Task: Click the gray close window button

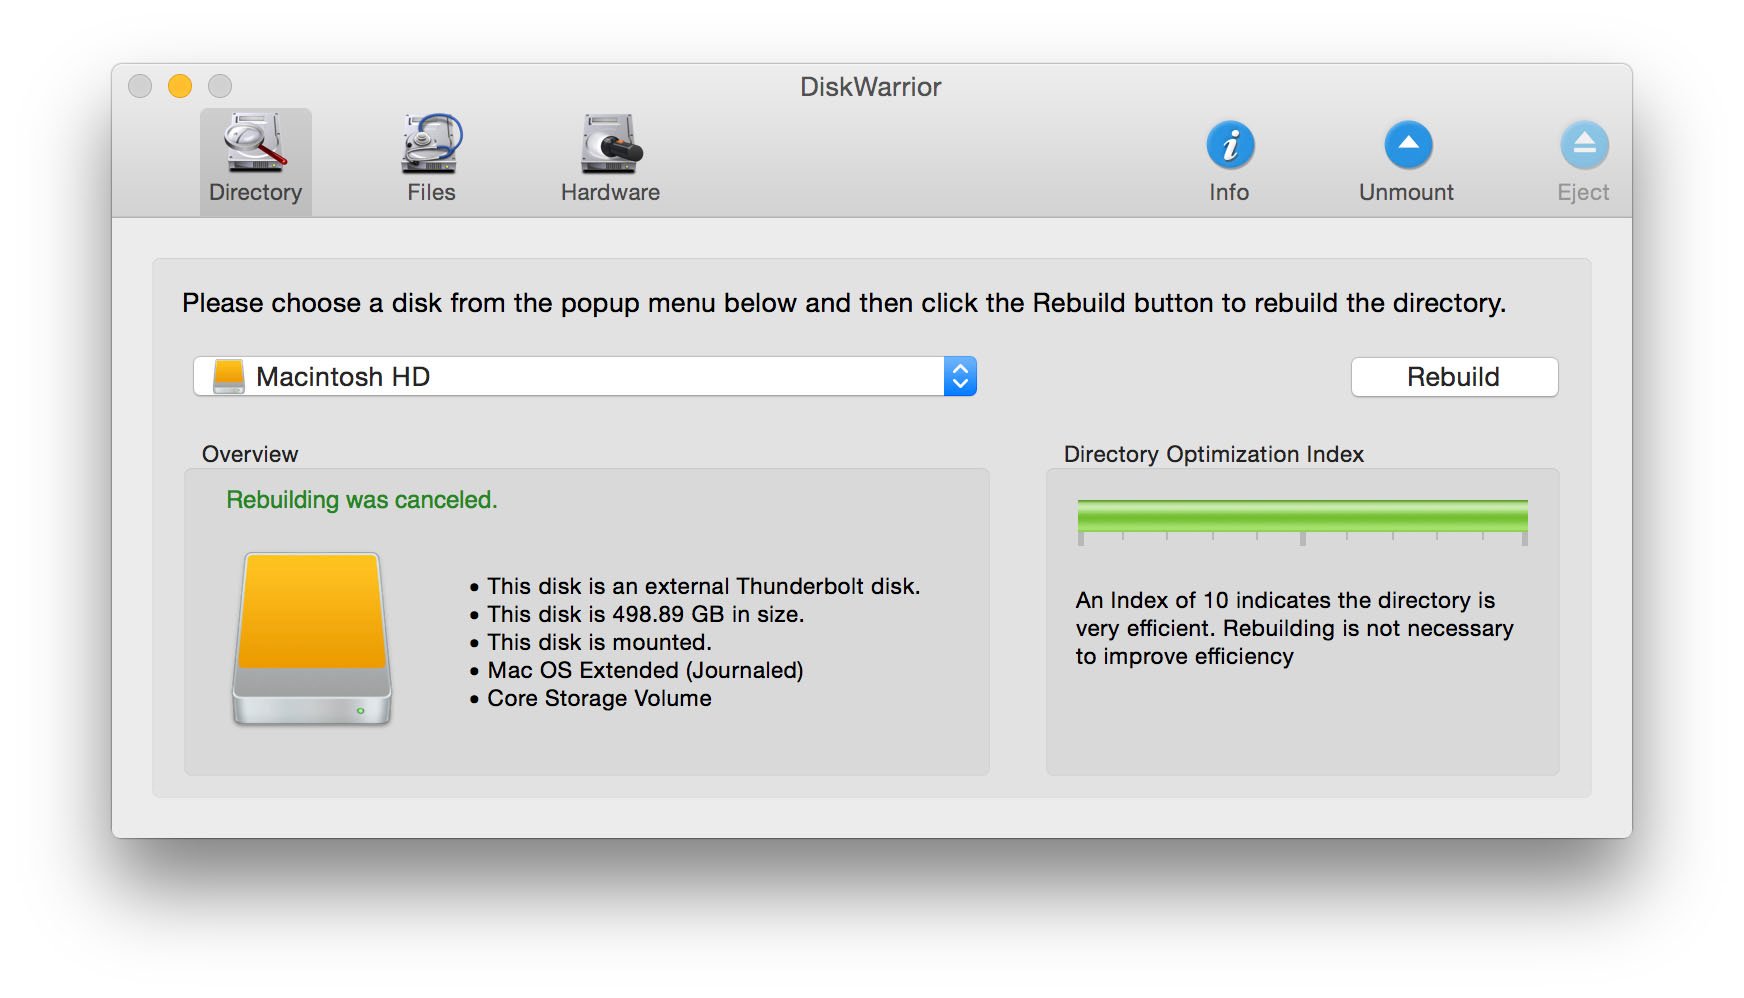Action: click(x=140, y=86)
